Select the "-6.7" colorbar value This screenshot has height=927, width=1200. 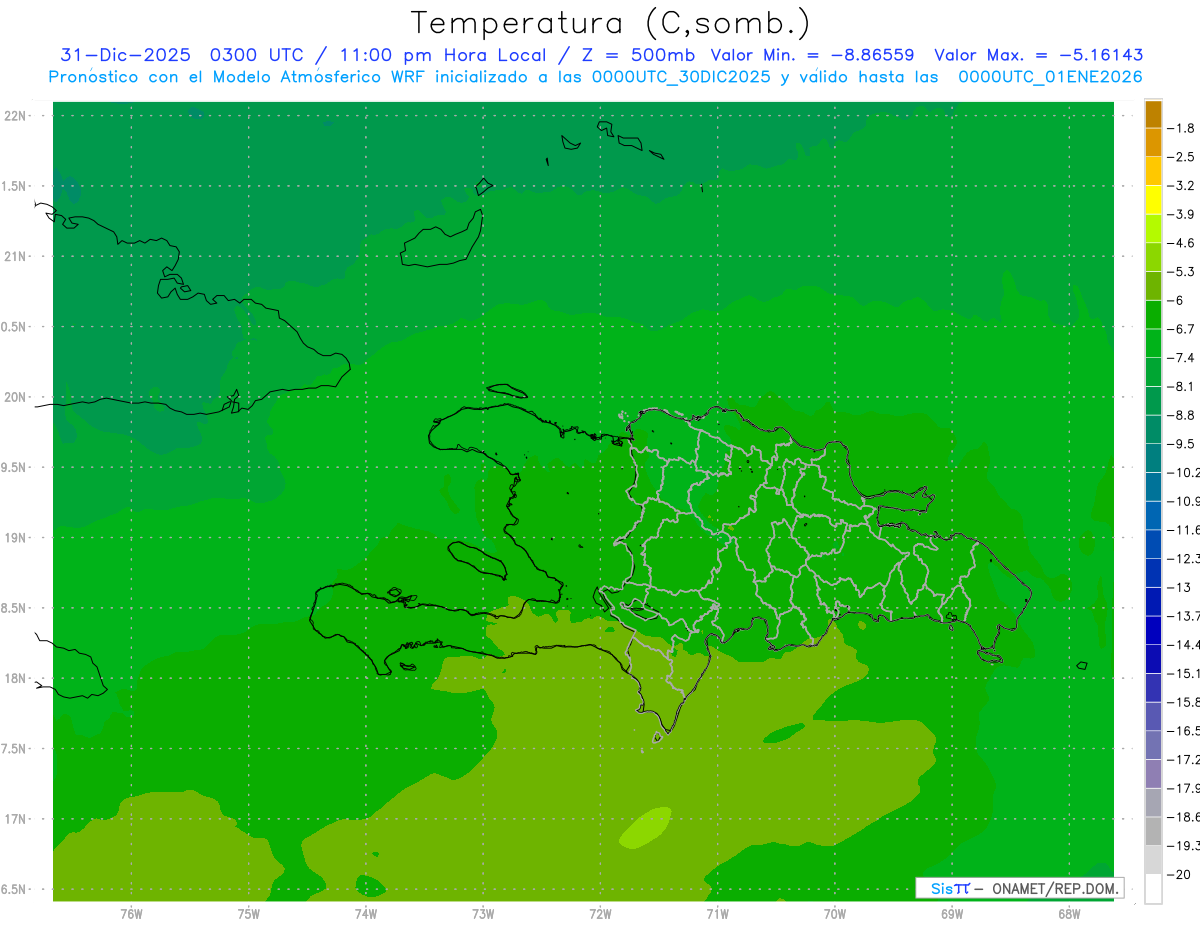(1182, 329)
